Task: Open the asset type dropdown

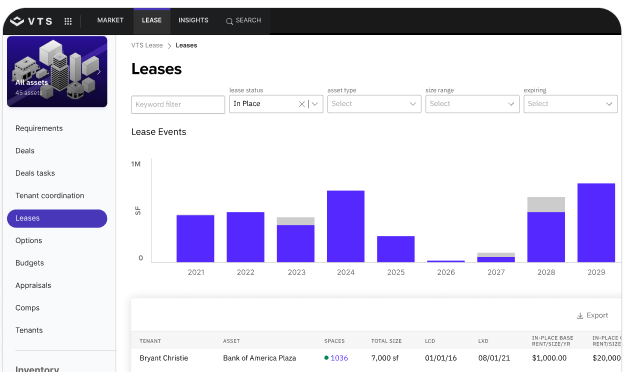Action: [374, 104]
